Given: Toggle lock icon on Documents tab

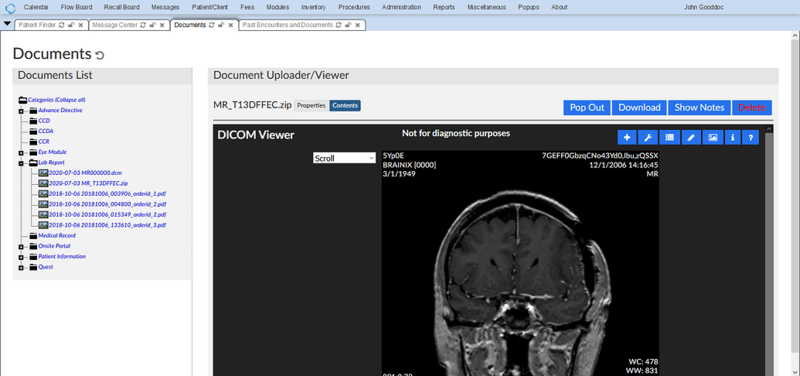Looking at the screenshot, I should click(221, 25).
